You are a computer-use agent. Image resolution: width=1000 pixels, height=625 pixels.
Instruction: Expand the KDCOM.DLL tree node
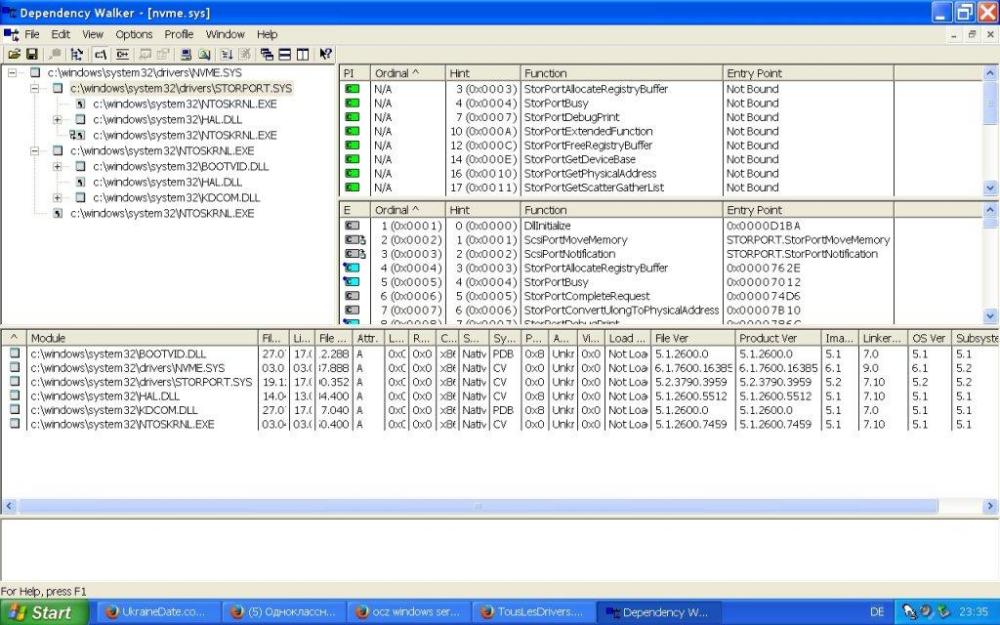pos(58,198)
